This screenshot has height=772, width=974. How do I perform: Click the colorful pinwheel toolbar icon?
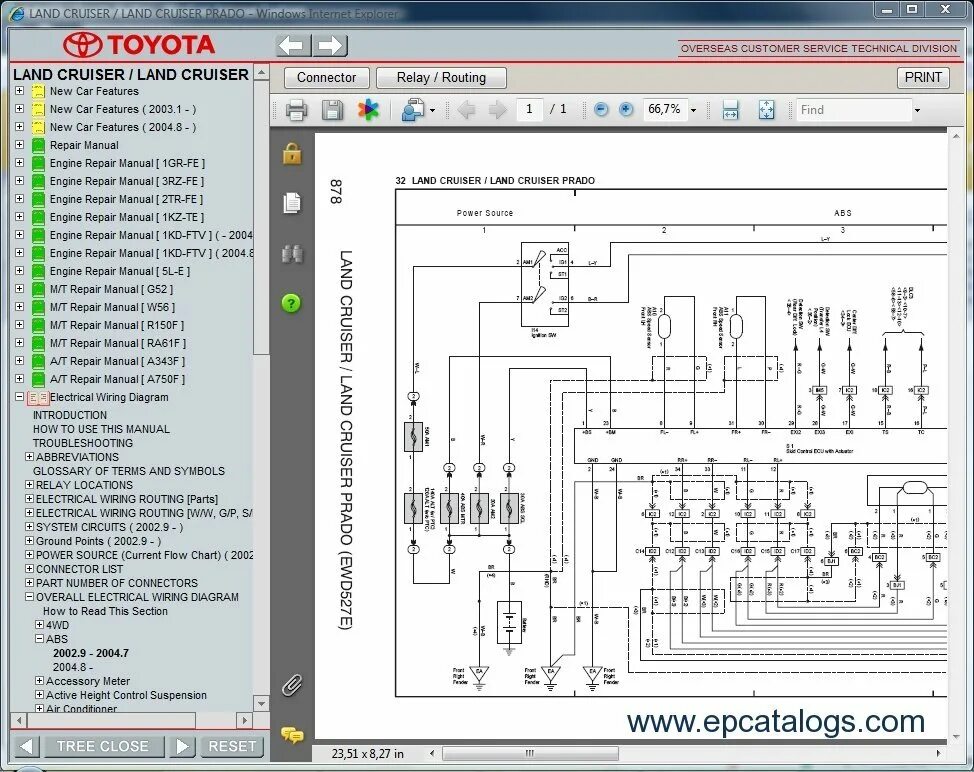[368, 110]
